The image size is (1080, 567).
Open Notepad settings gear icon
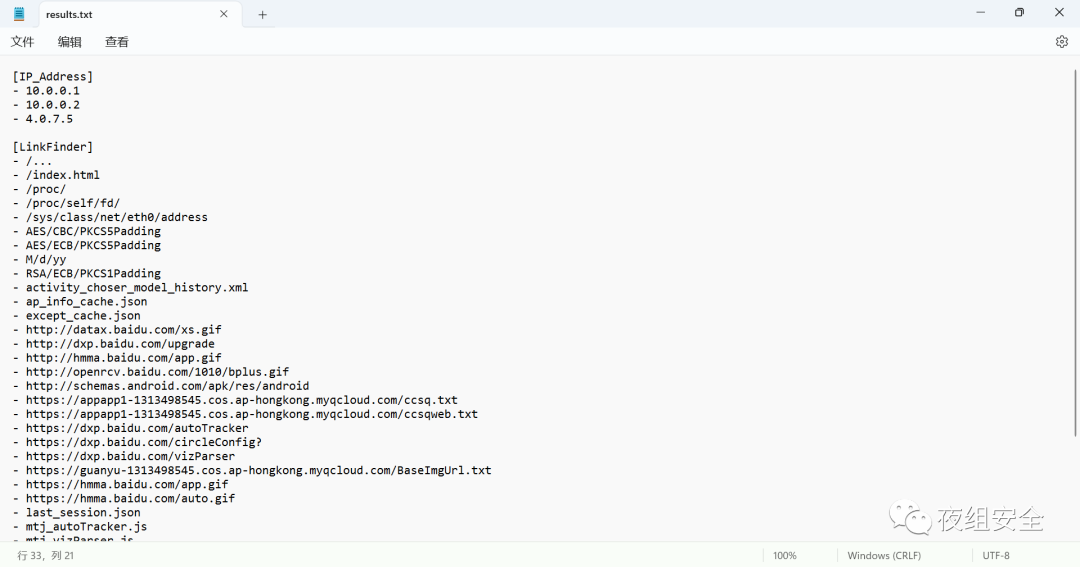(1061, 42)
